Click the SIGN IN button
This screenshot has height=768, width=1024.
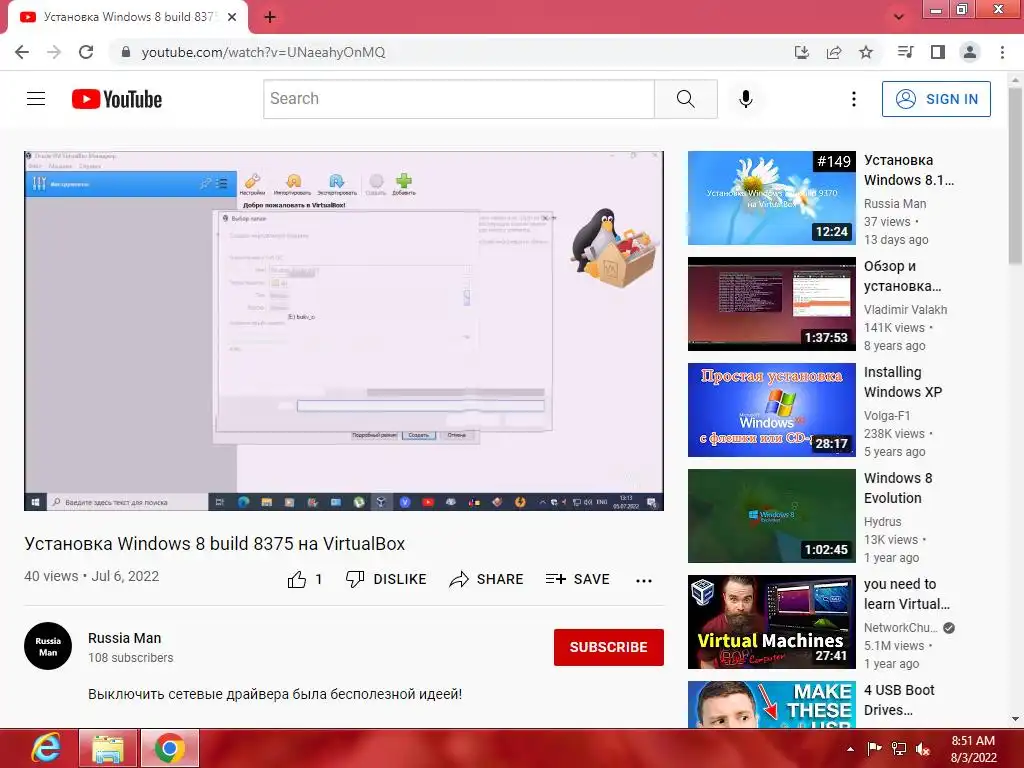point(936,99)
